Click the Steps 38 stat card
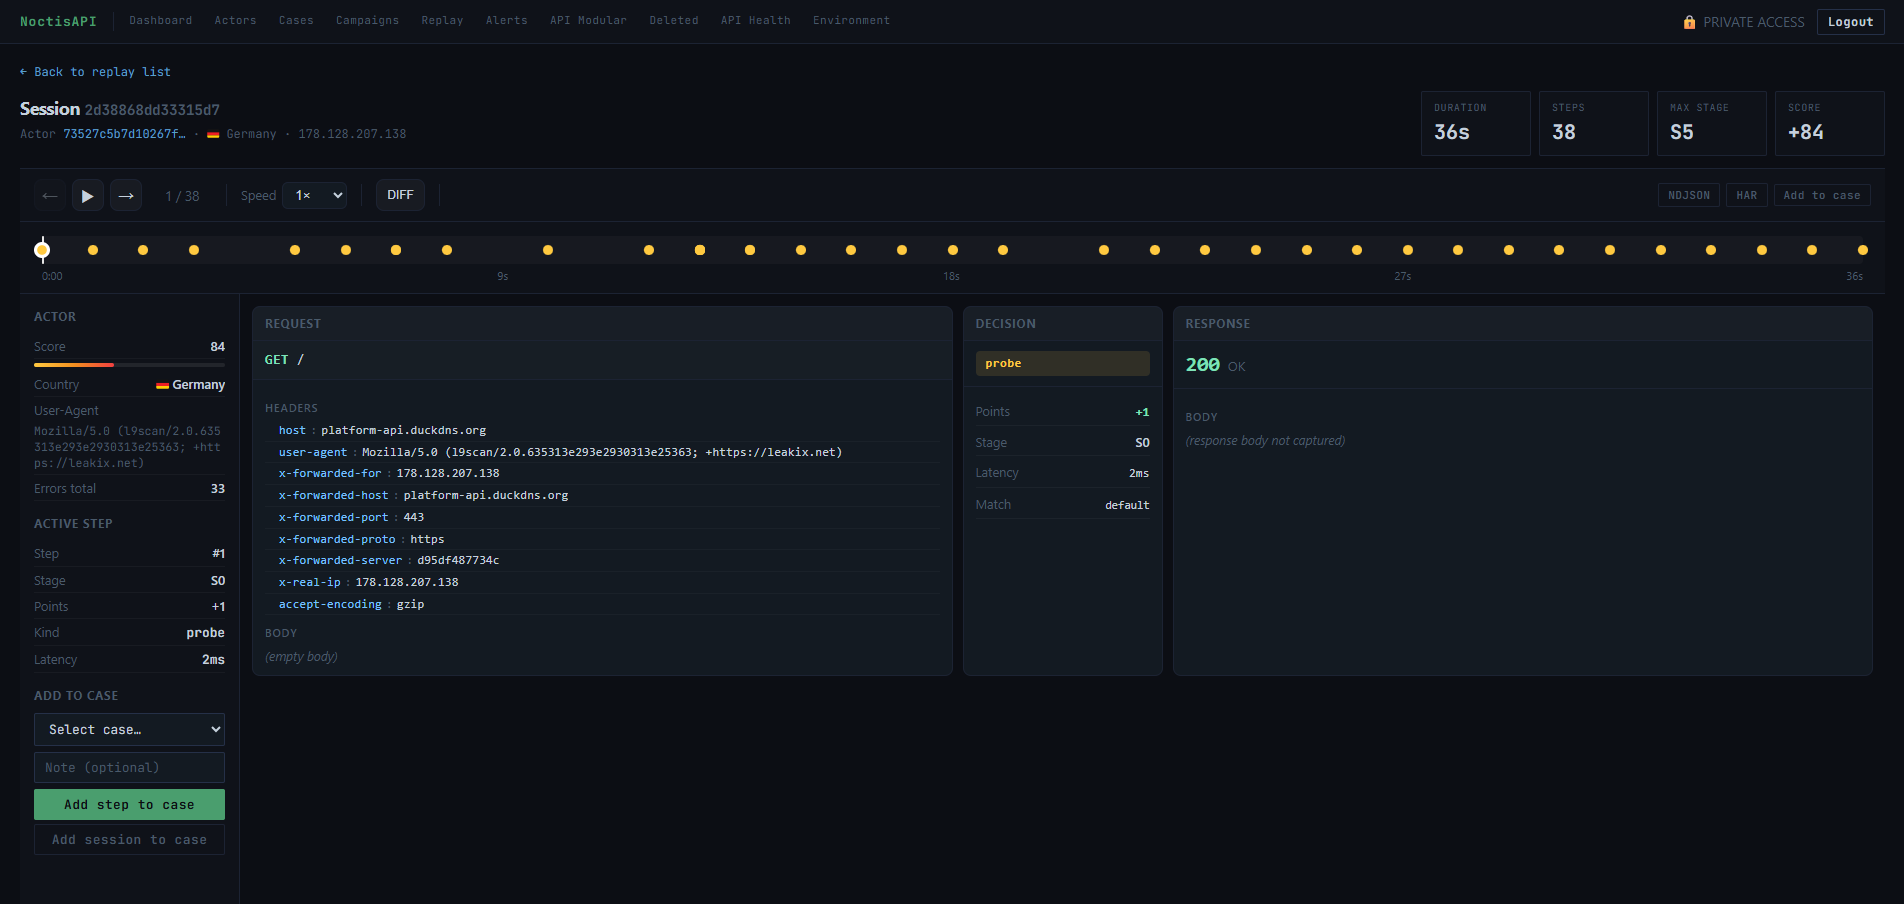The image size is (1904, 904). coord(1593,123)
